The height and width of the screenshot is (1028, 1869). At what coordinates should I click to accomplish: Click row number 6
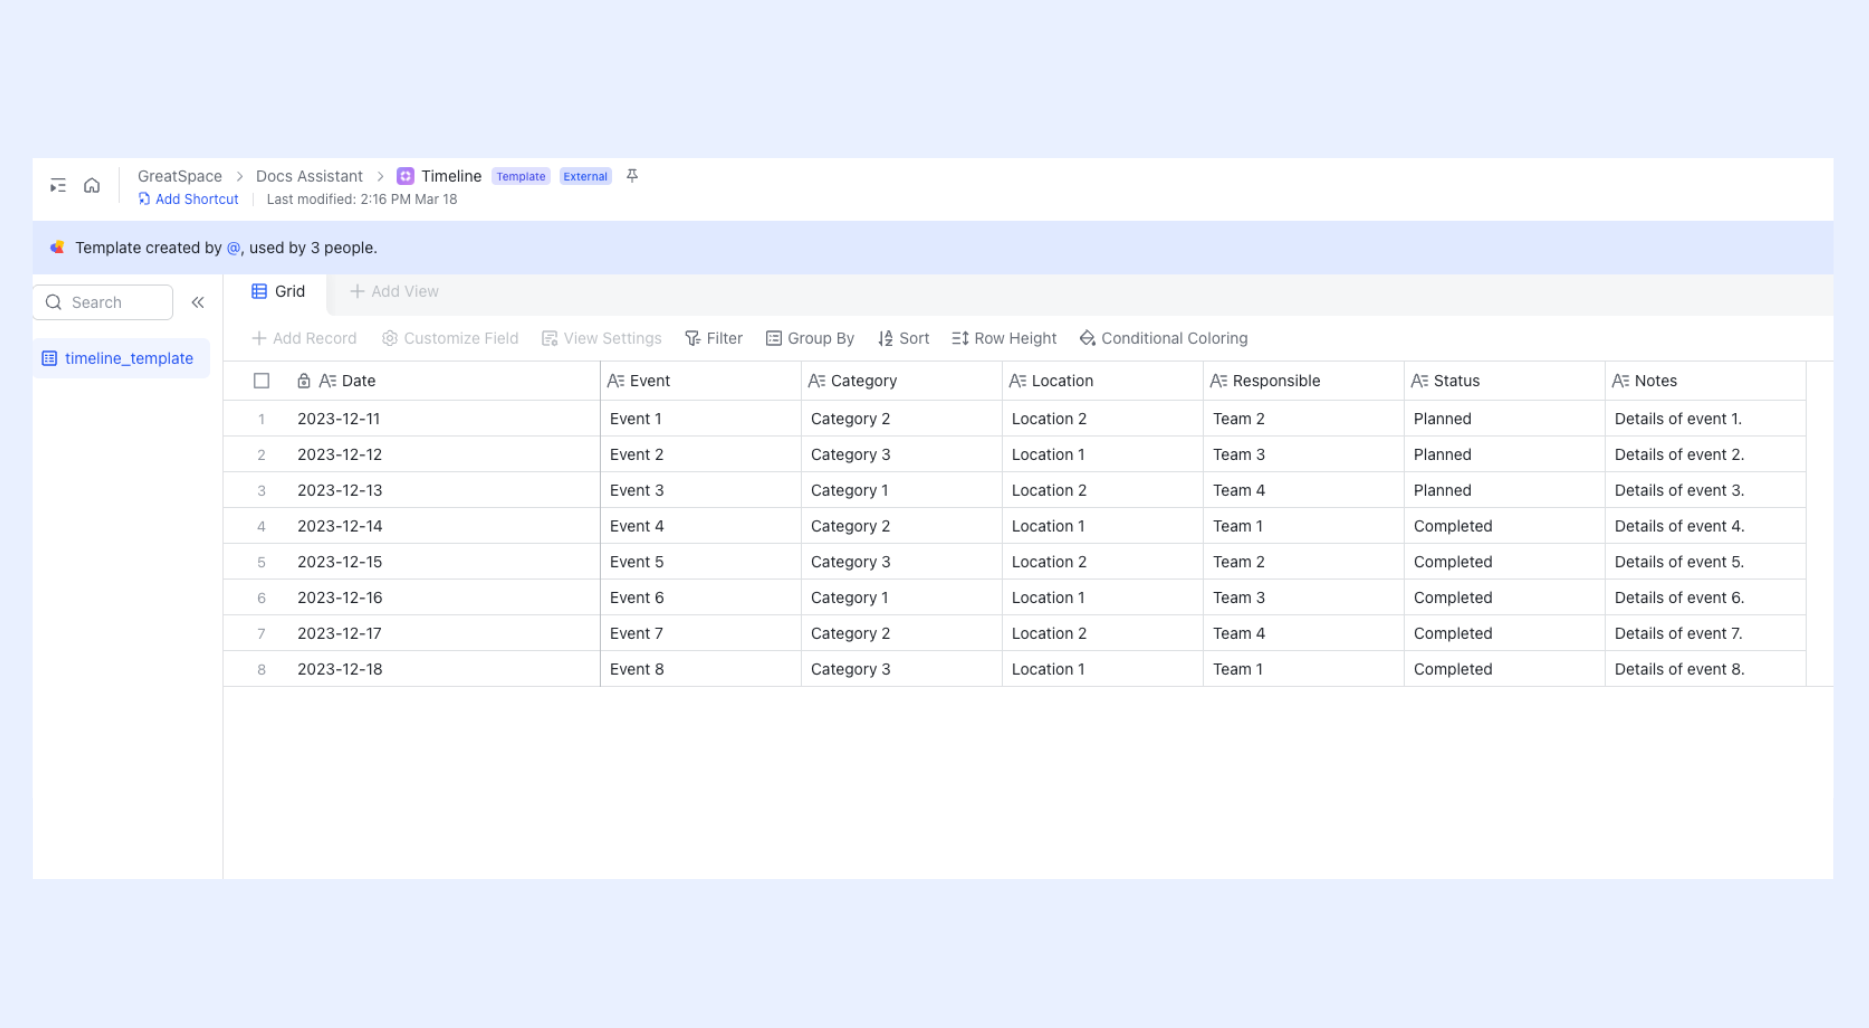point(262,598)
